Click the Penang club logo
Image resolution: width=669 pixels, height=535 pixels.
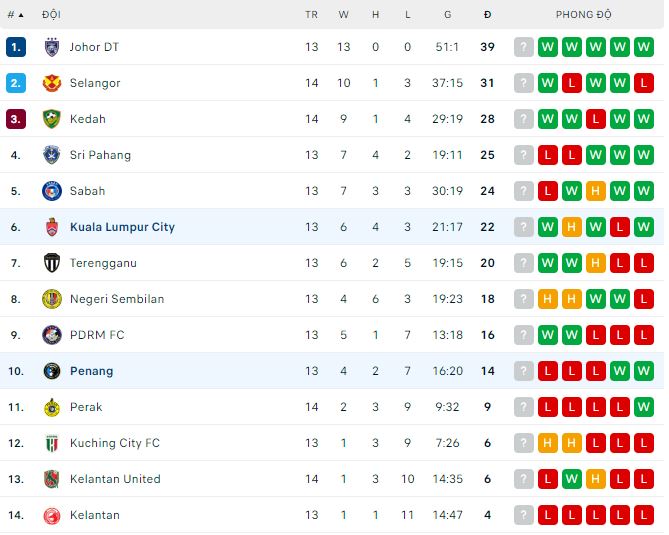pyautogui.click(x=52, y=371)
